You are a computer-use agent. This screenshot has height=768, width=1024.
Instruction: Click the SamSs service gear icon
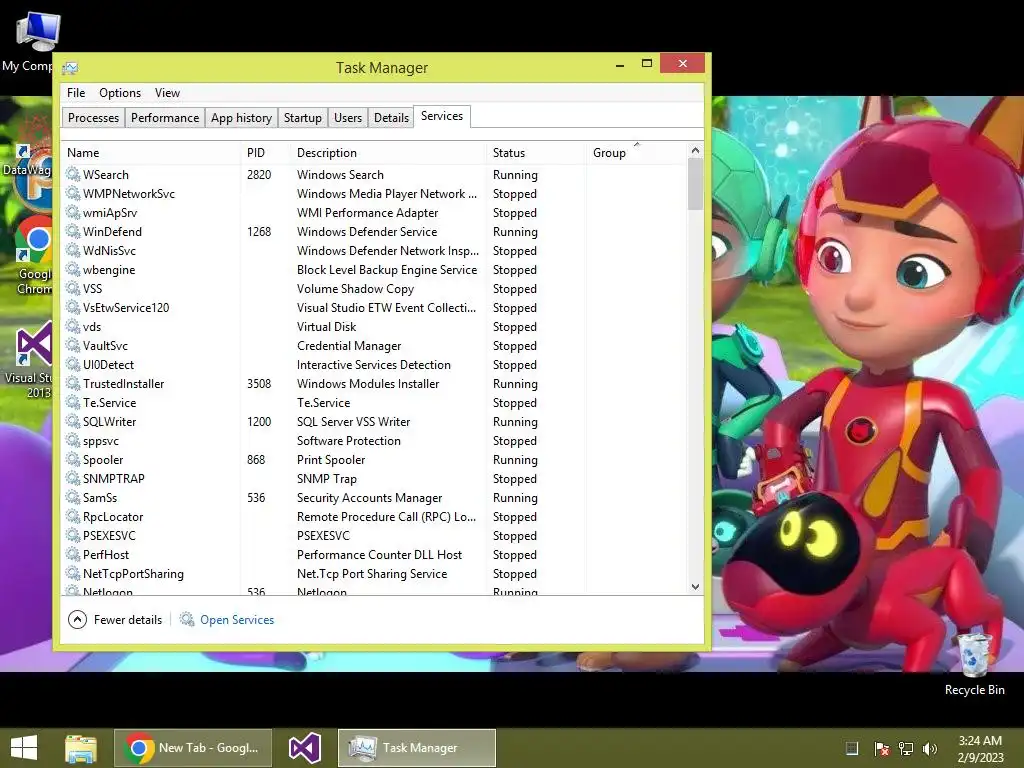pyautogui.click(x=72, y=498)
